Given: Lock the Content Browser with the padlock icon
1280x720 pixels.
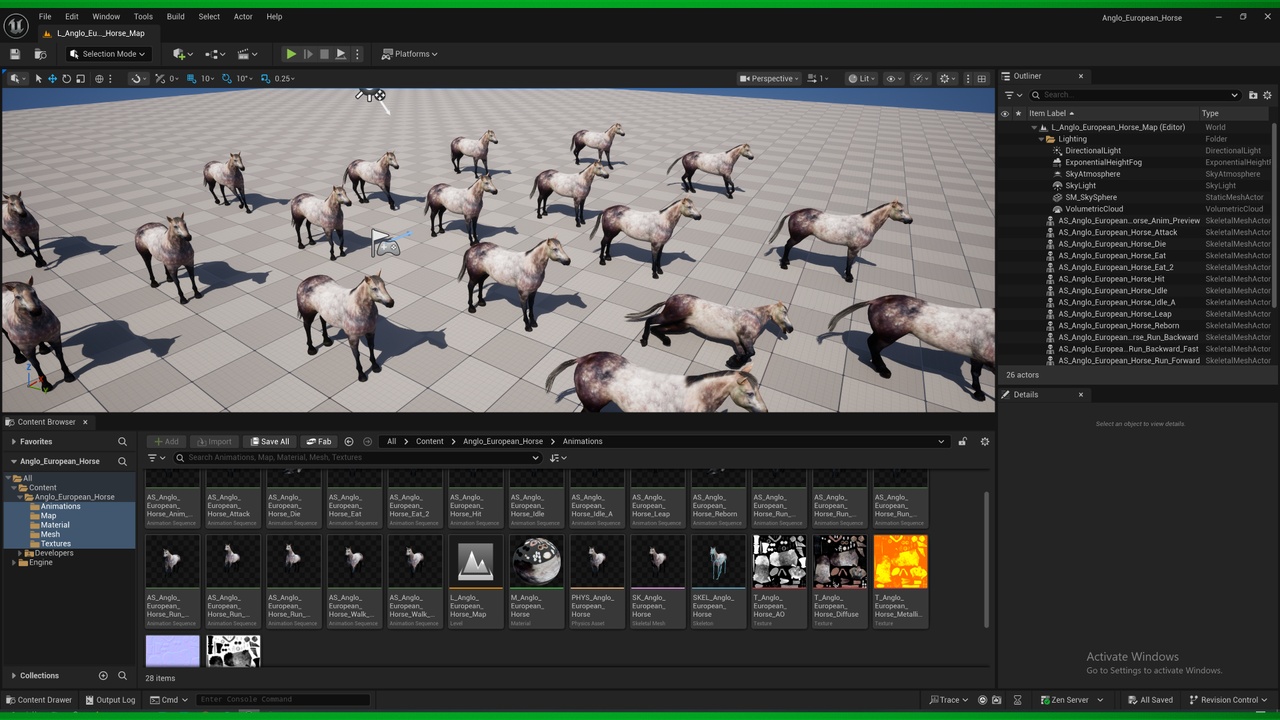Looking at the screenshot, I should click(962, 441).
